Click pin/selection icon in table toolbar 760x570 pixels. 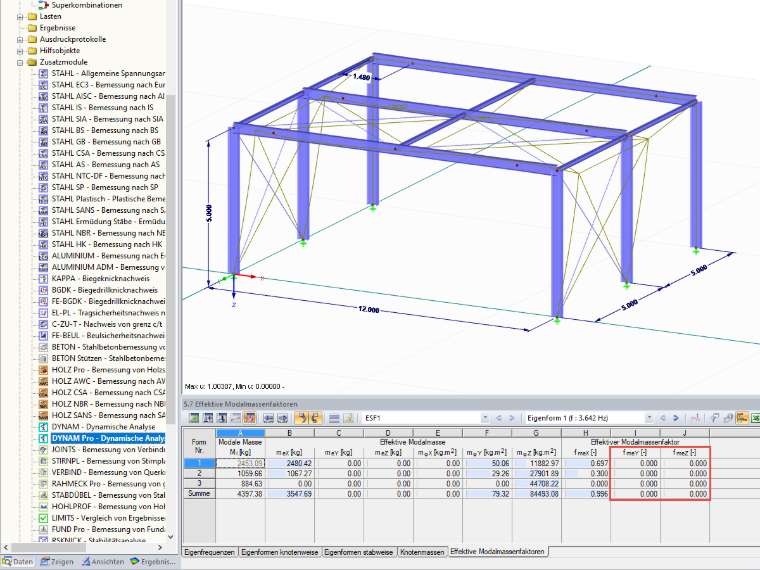[x=714, y=418]
